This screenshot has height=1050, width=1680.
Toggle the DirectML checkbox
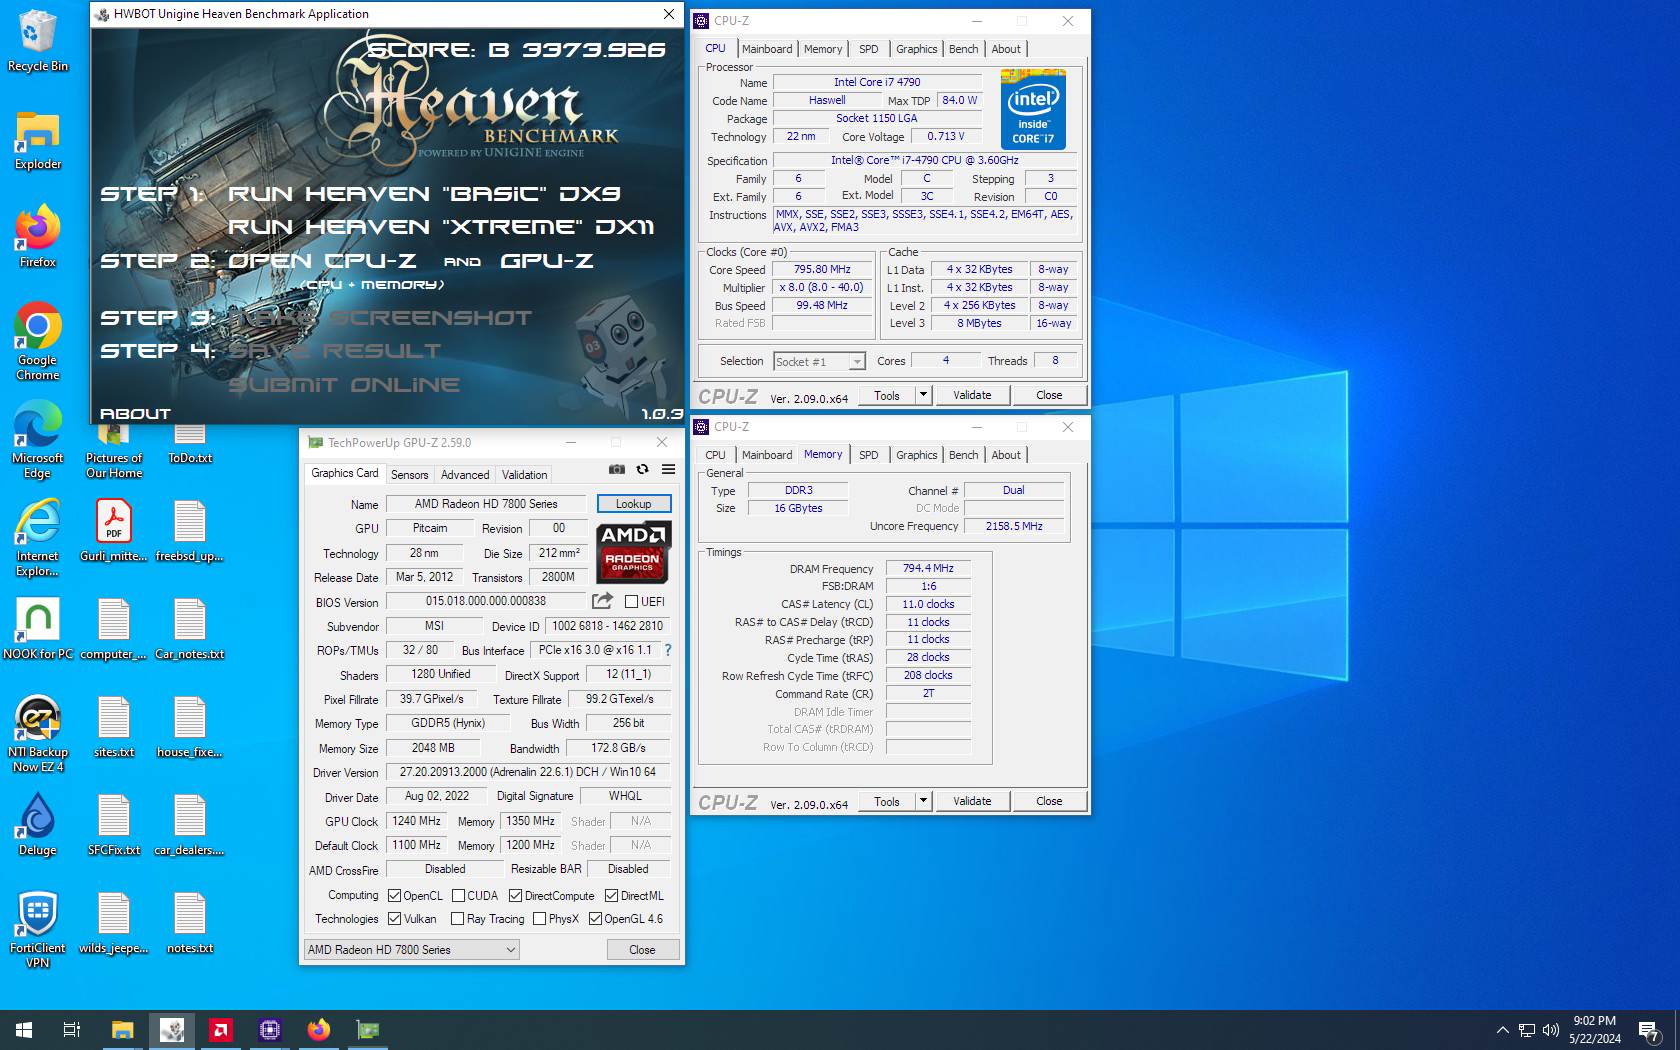[611, 895]
